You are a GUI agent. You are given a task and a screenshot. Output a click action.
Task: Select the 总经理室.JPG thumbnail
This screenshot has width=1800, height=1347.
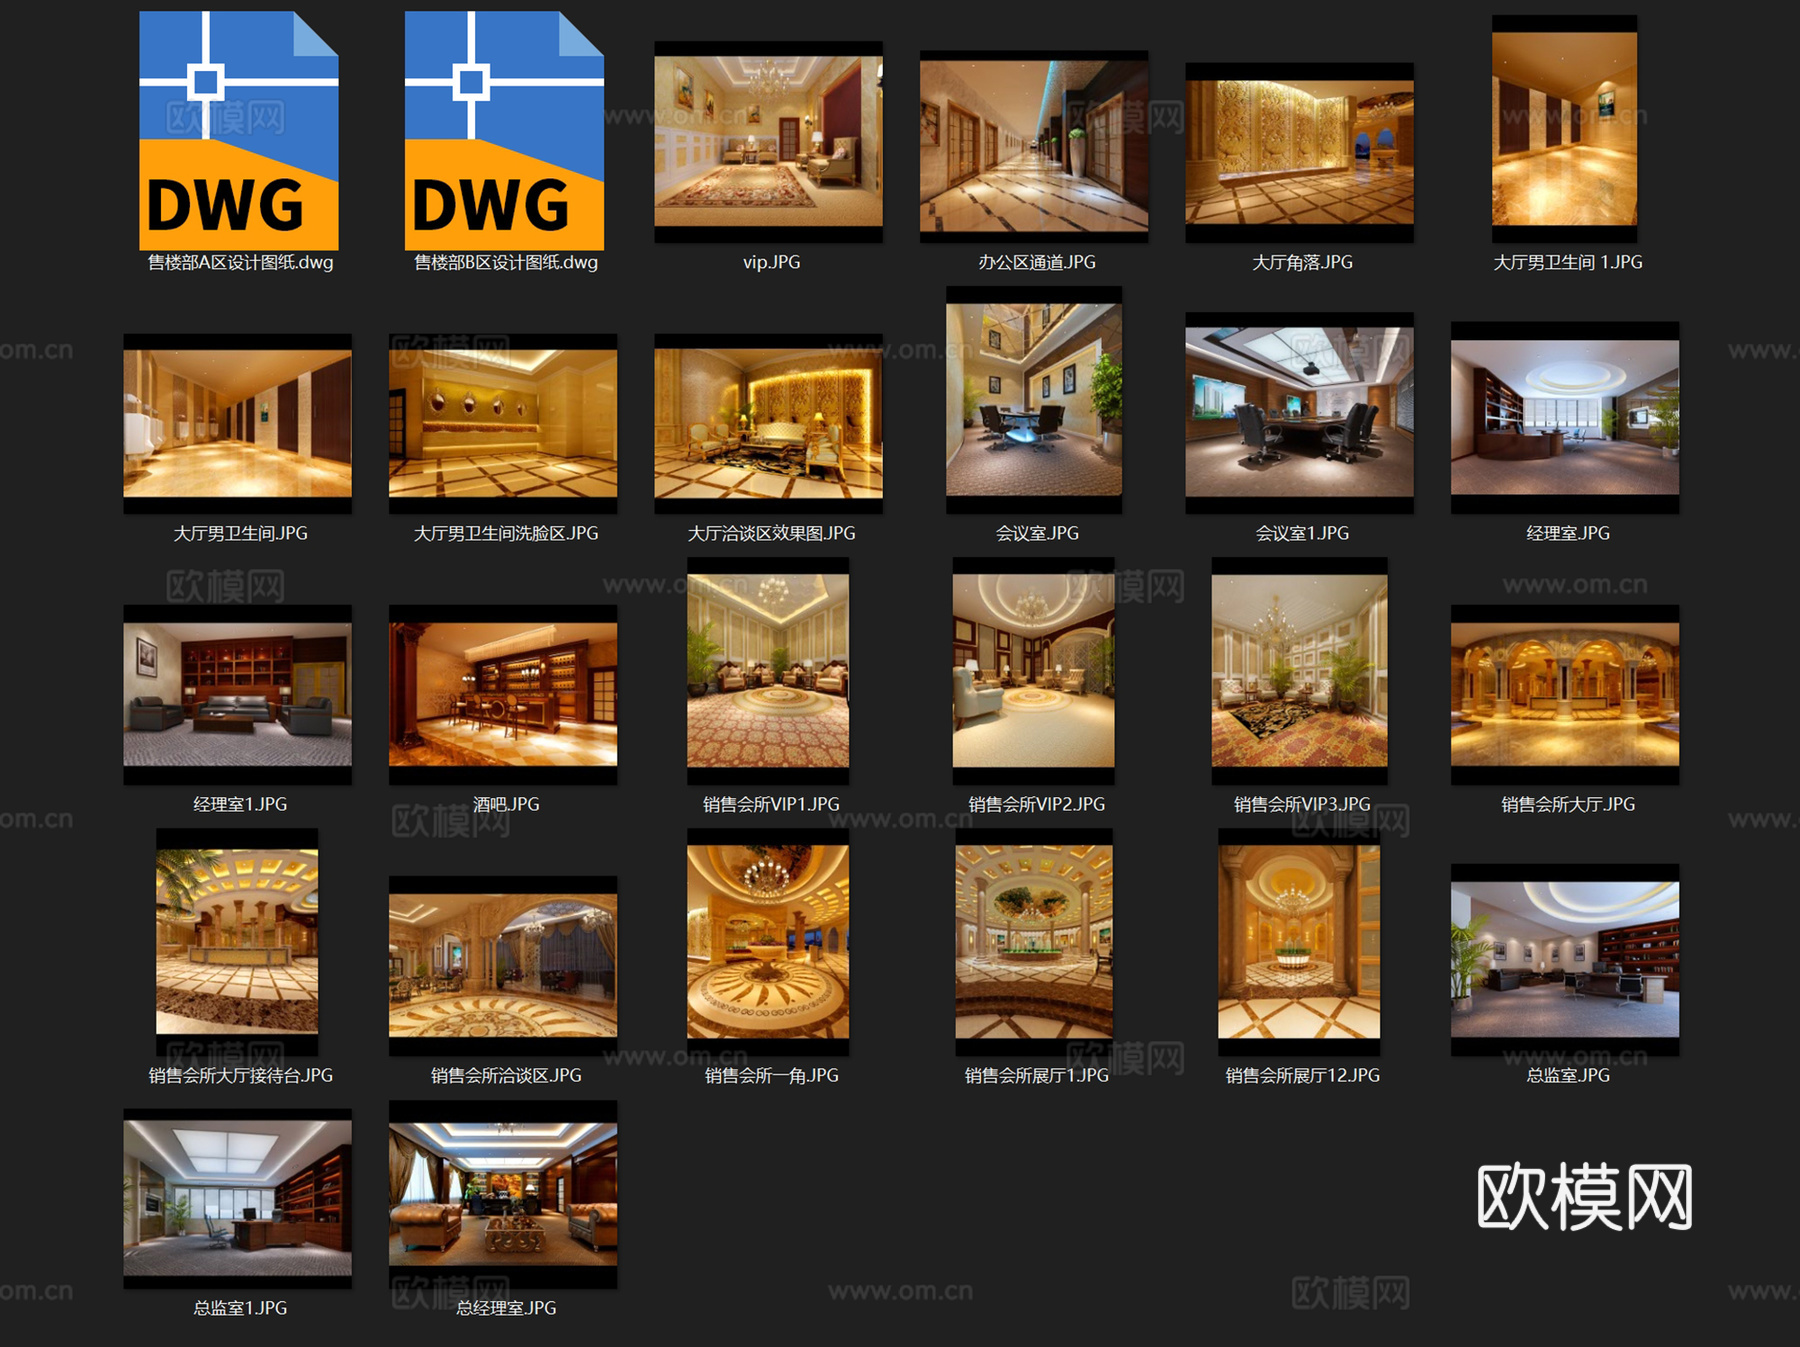(x=503, y=1194)
